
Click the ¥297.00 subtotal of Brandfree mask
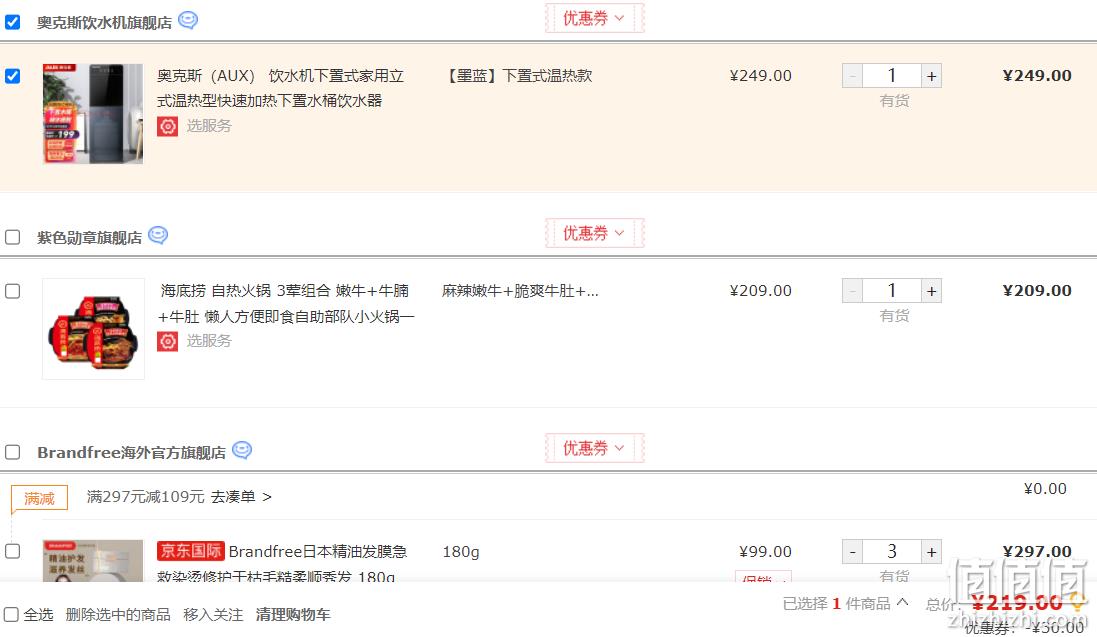[1037, 552]
